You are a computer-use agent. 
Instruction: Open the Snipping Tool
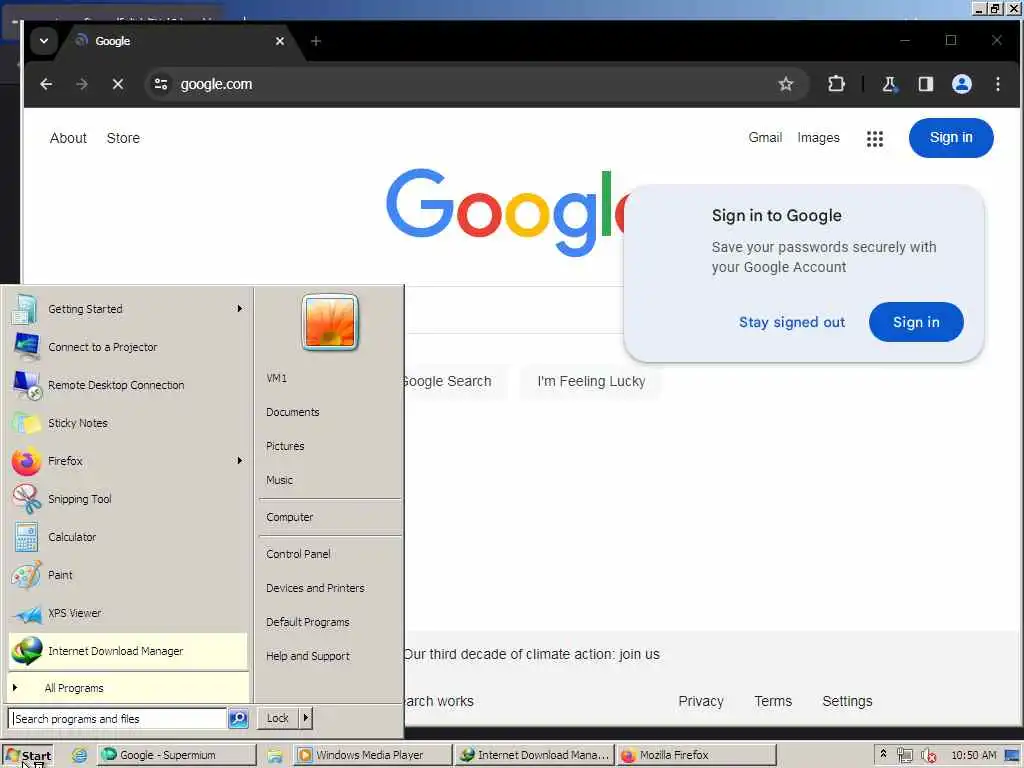pyautogui.click(x=127, y=499)
